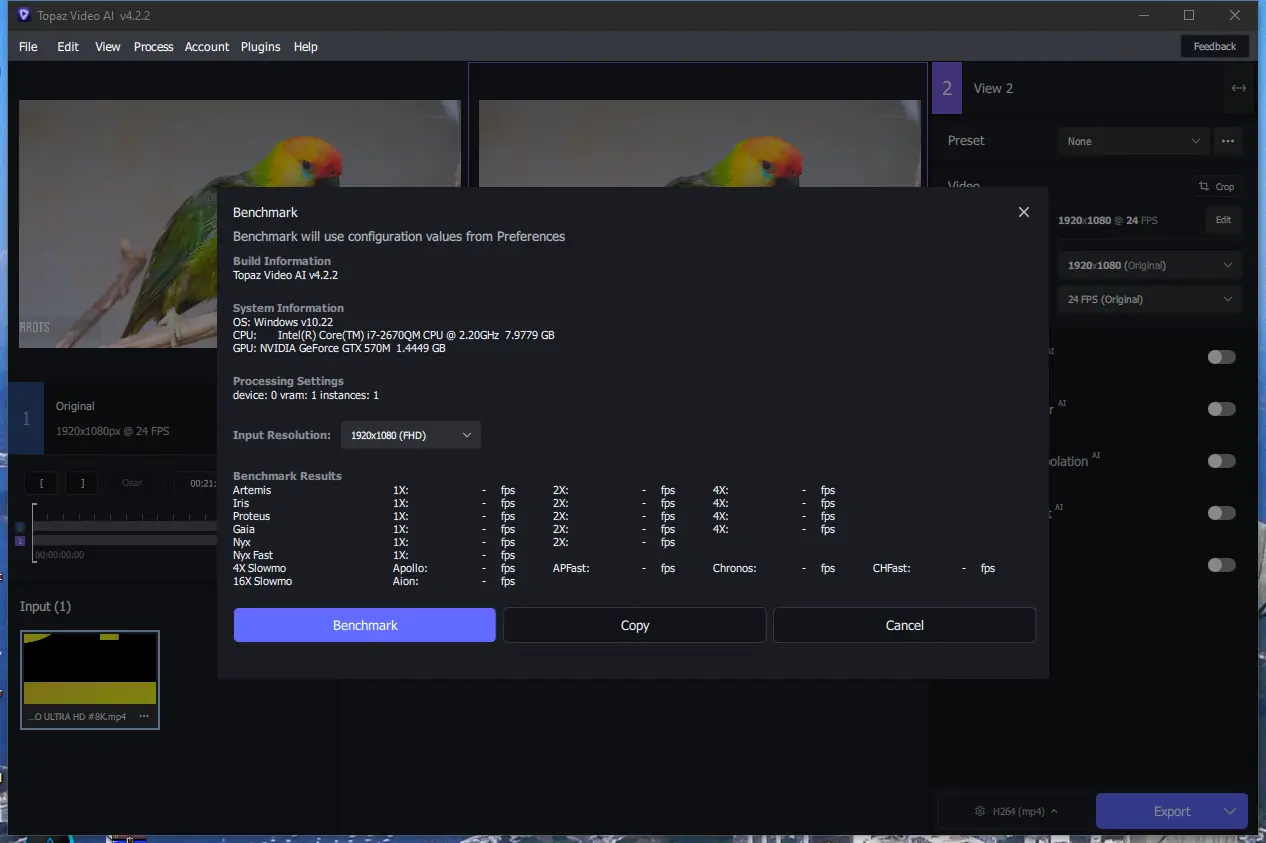Select the blue track 1 marker on the timeline
Viewport: 1266px width, 843px height.
20,527
